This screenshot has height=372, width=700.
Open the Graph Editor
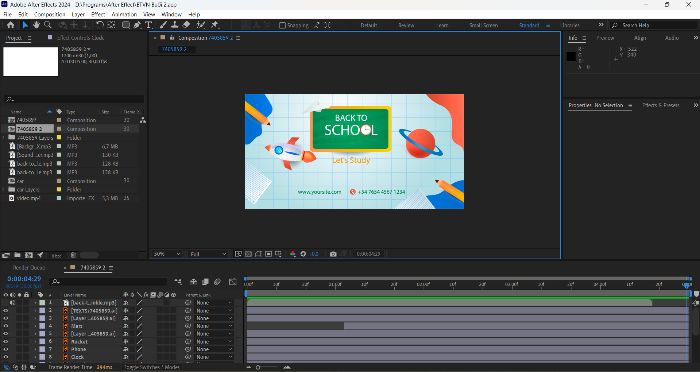(233, 281)
